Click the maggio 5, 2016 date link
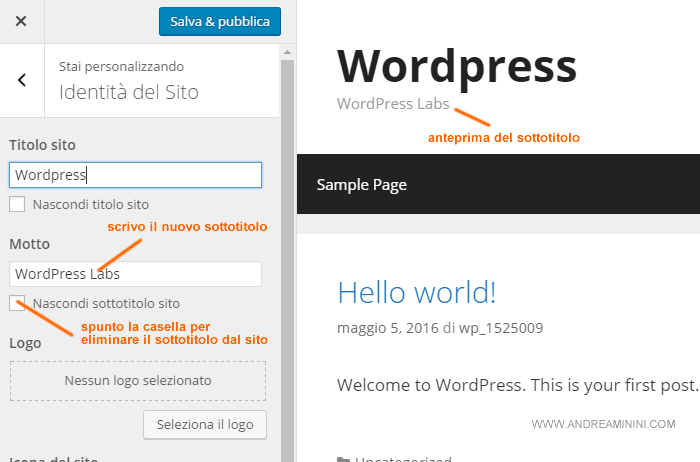The image size is (700, 462). pos(388,328)
